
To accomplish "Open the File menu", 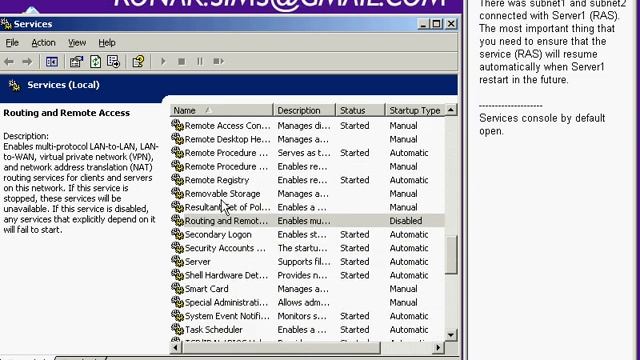I will tap(12, 43).
